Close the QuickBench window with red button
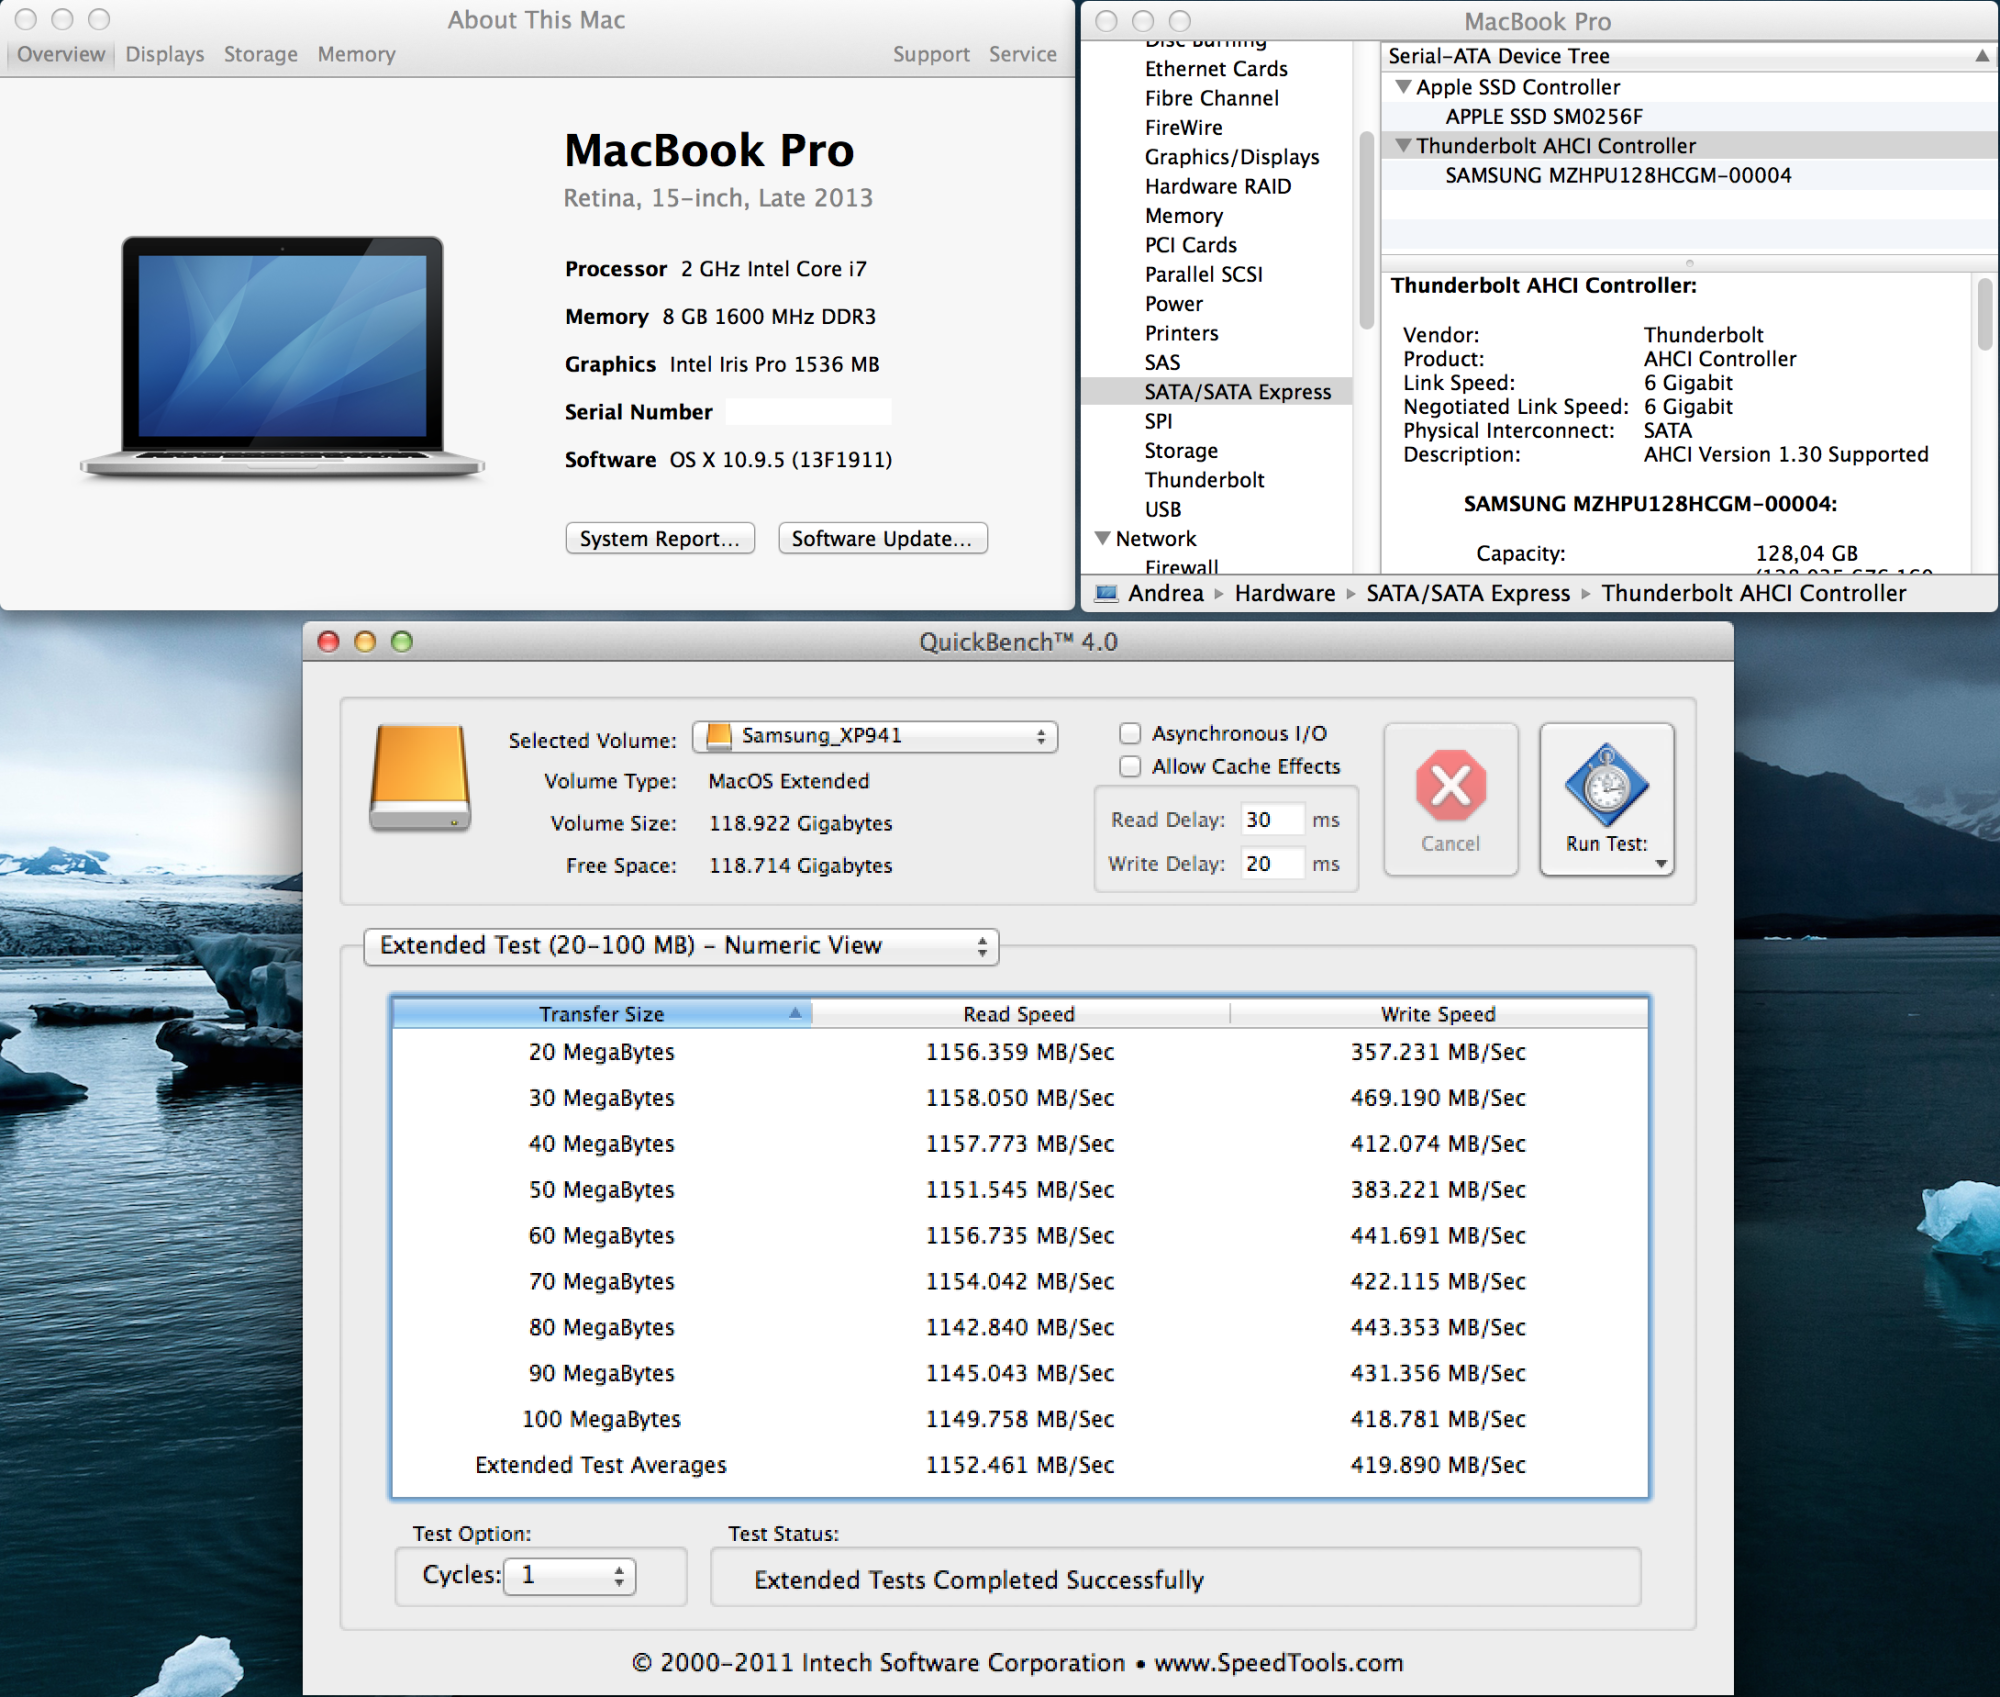 click(x=328, y=642)
